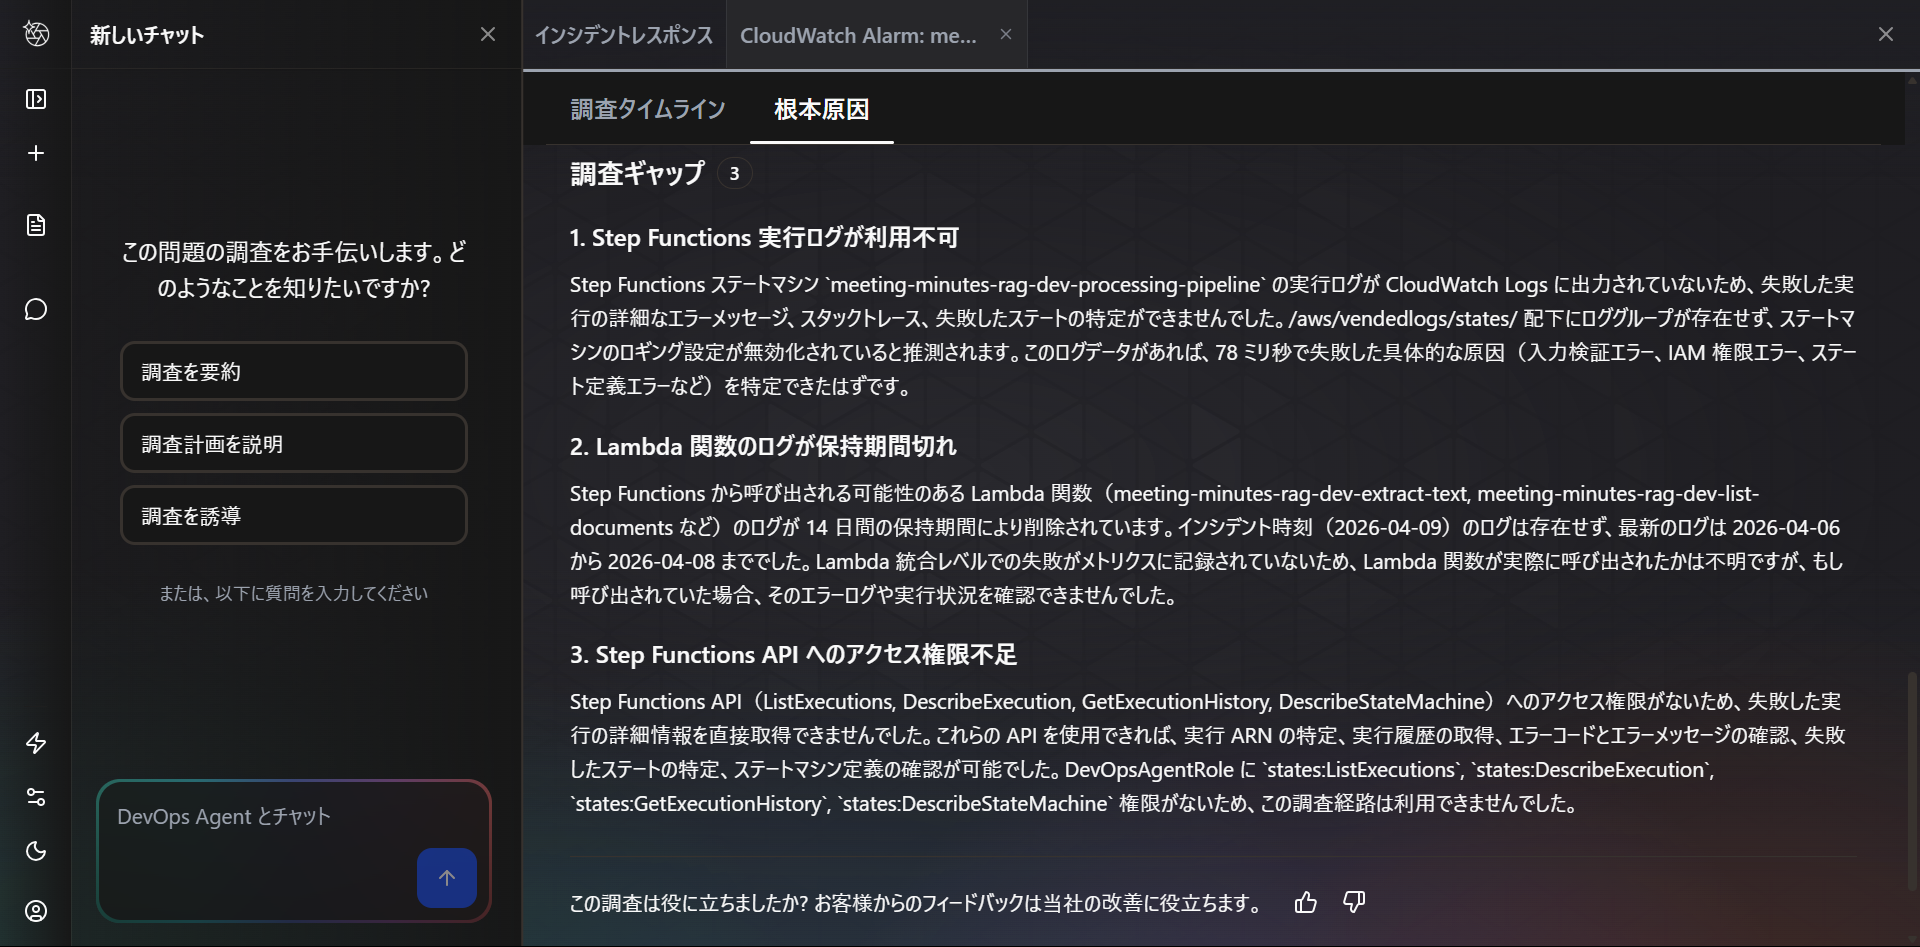Open the chat bubble icon in sidebar
1920x947 pixels.
[36, 310]
